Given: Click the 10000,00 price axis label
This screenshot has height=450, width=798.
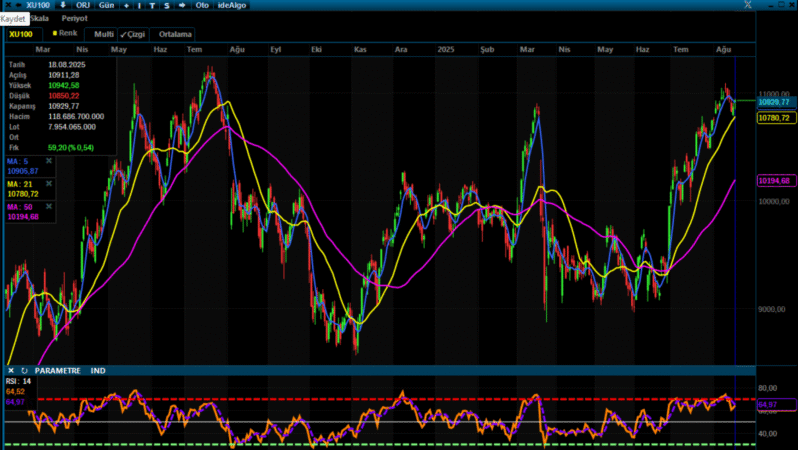Looking at the screenshot, I should pyautogui.click(x=774, y=202).
